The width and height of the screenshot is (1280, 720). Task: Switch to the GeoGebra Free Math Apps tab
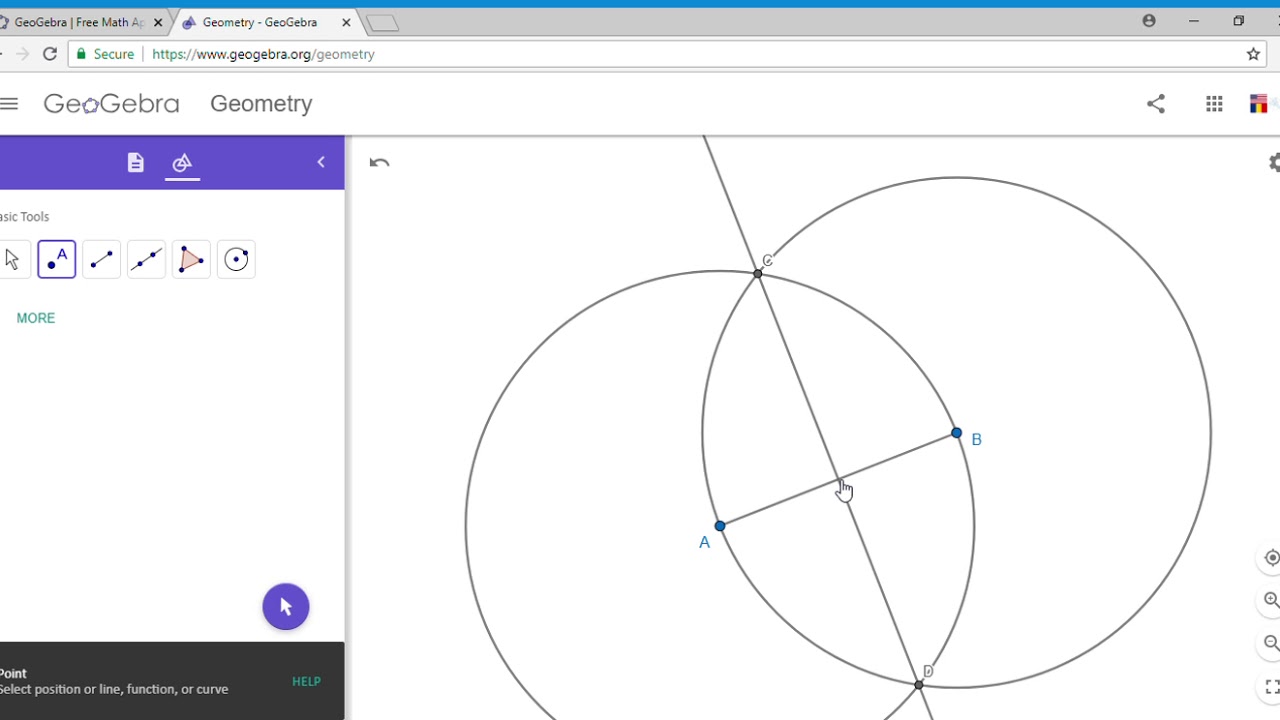(x=78, y=22)
